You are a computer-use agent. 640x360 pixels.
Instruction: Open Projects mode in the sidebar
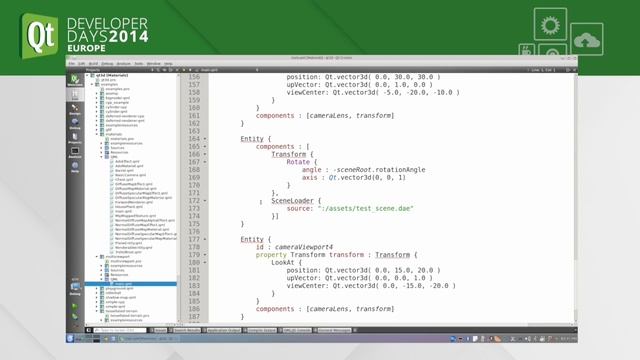[x=75, y=138]
